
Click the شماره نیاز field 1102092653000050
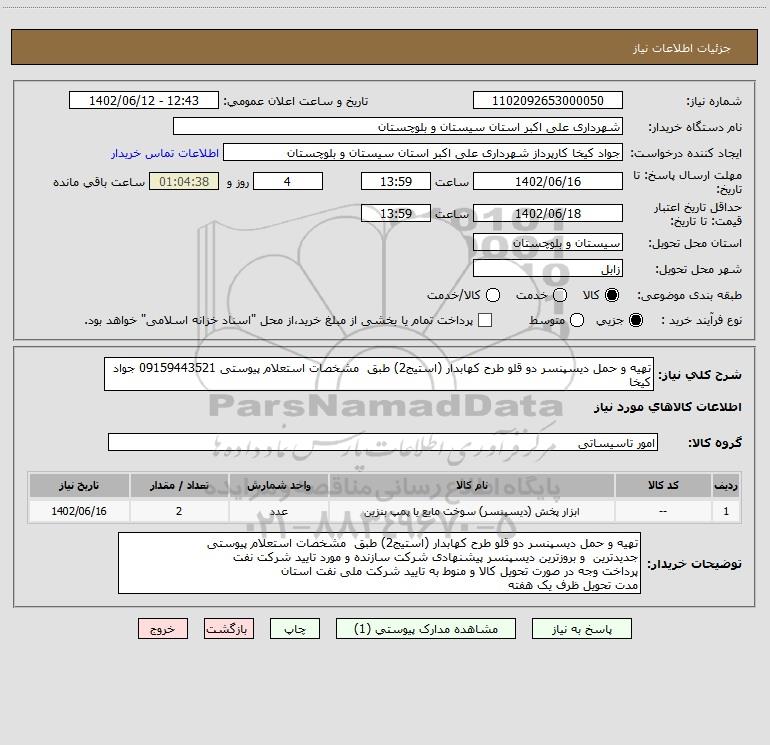point(548,101)
